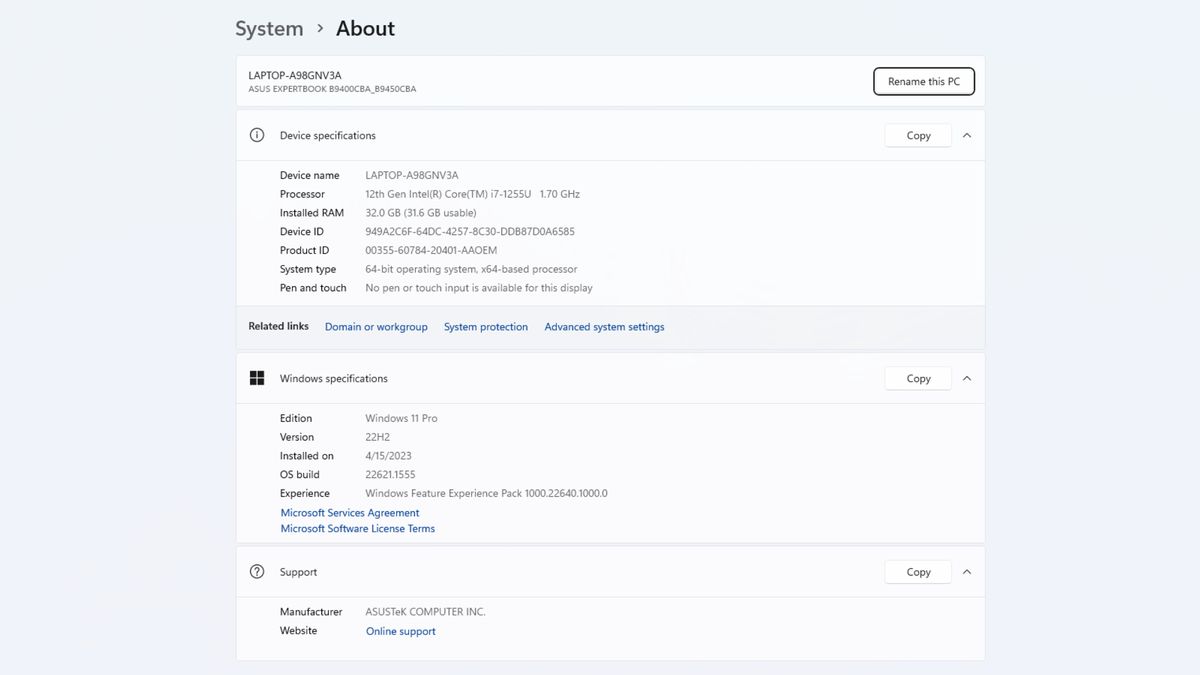Copy the Device specifications
Image resolution: width=1200 pixels, height=675 pixels.
point(918,135)
